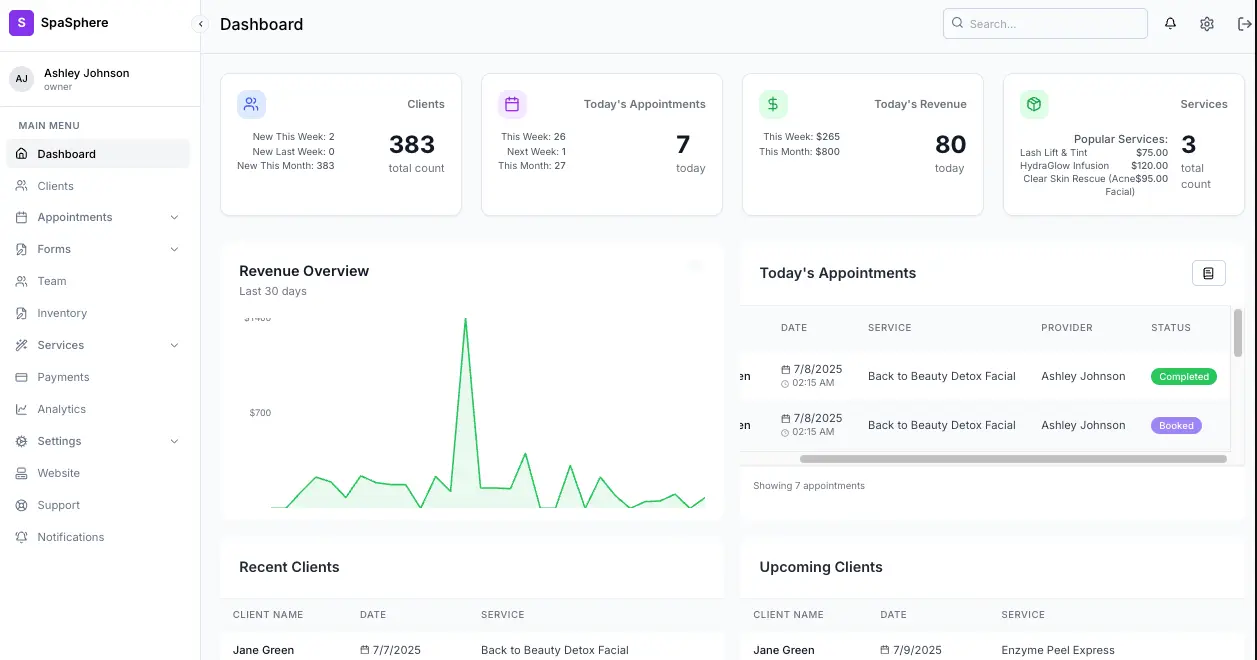Image resolution: width=1257 pixels, height=660 pixels.
Task: Open the Payments menu item
Action: (x=63, y=377)
